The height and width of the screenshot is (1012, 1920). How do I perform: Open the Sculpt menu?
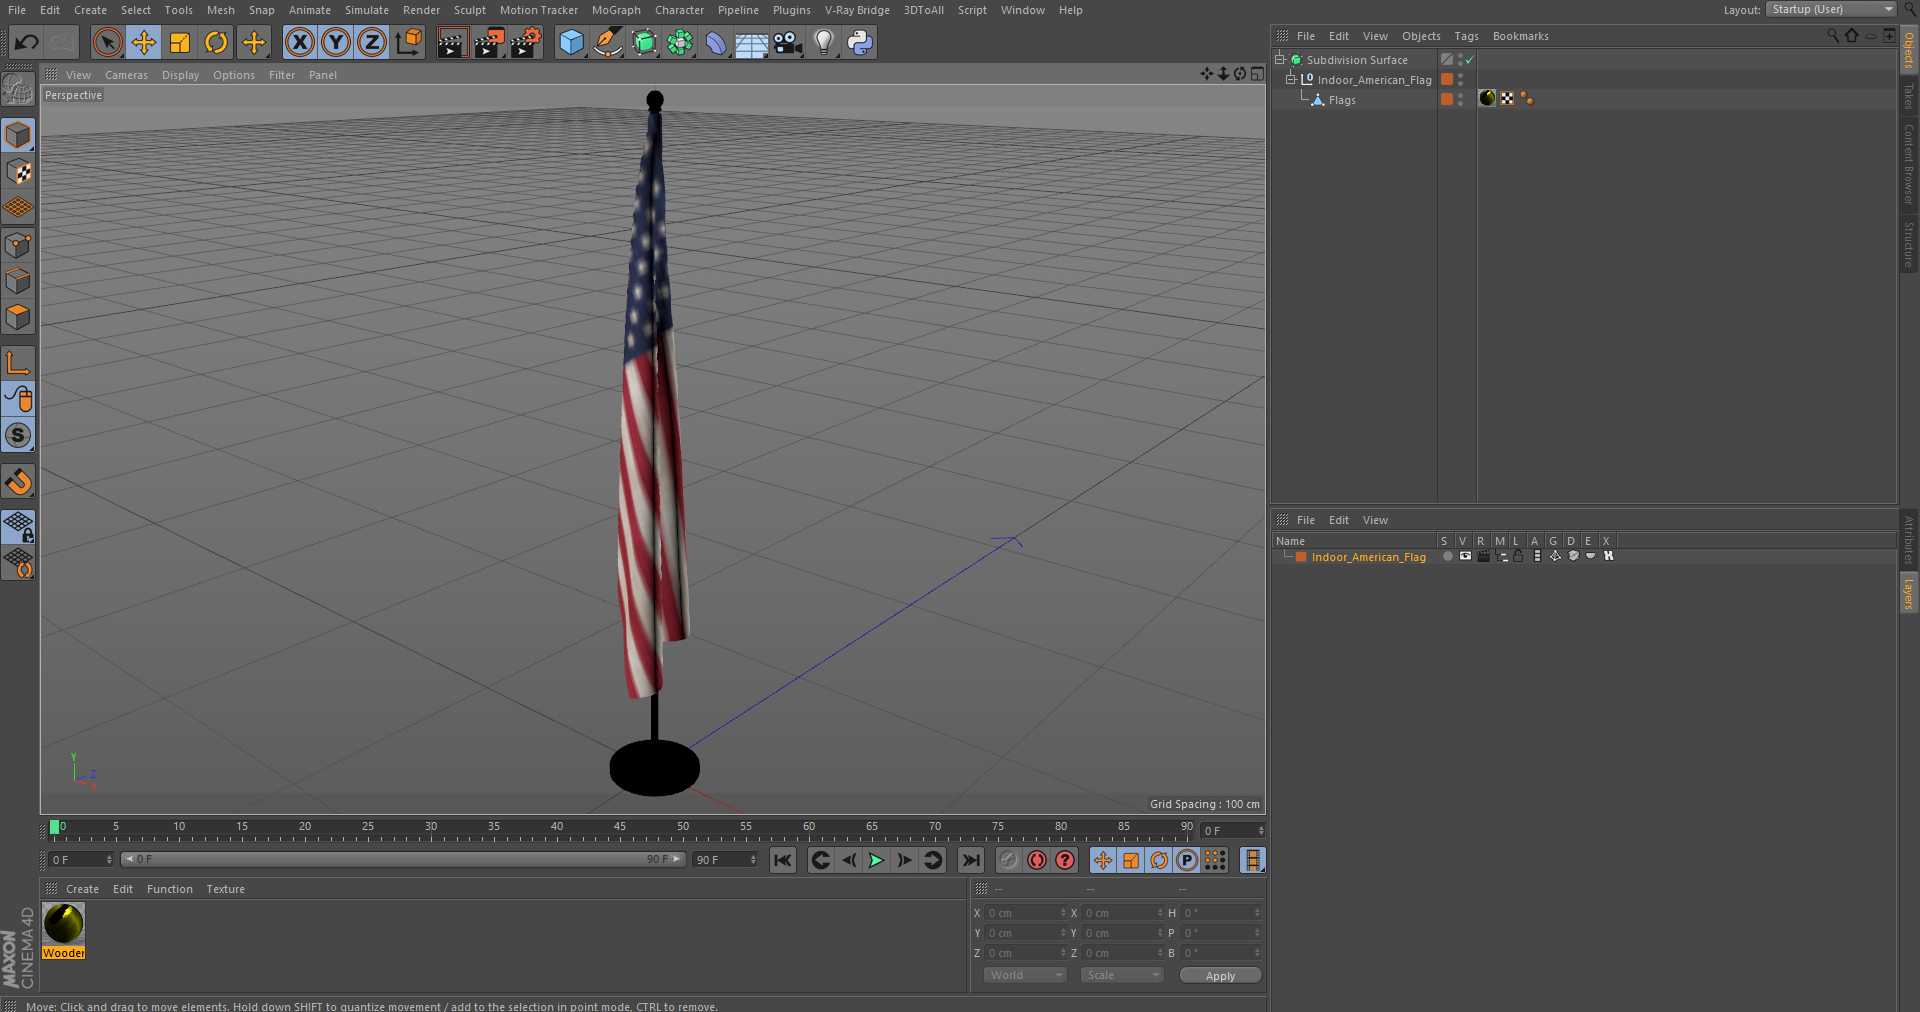(469, 10)
